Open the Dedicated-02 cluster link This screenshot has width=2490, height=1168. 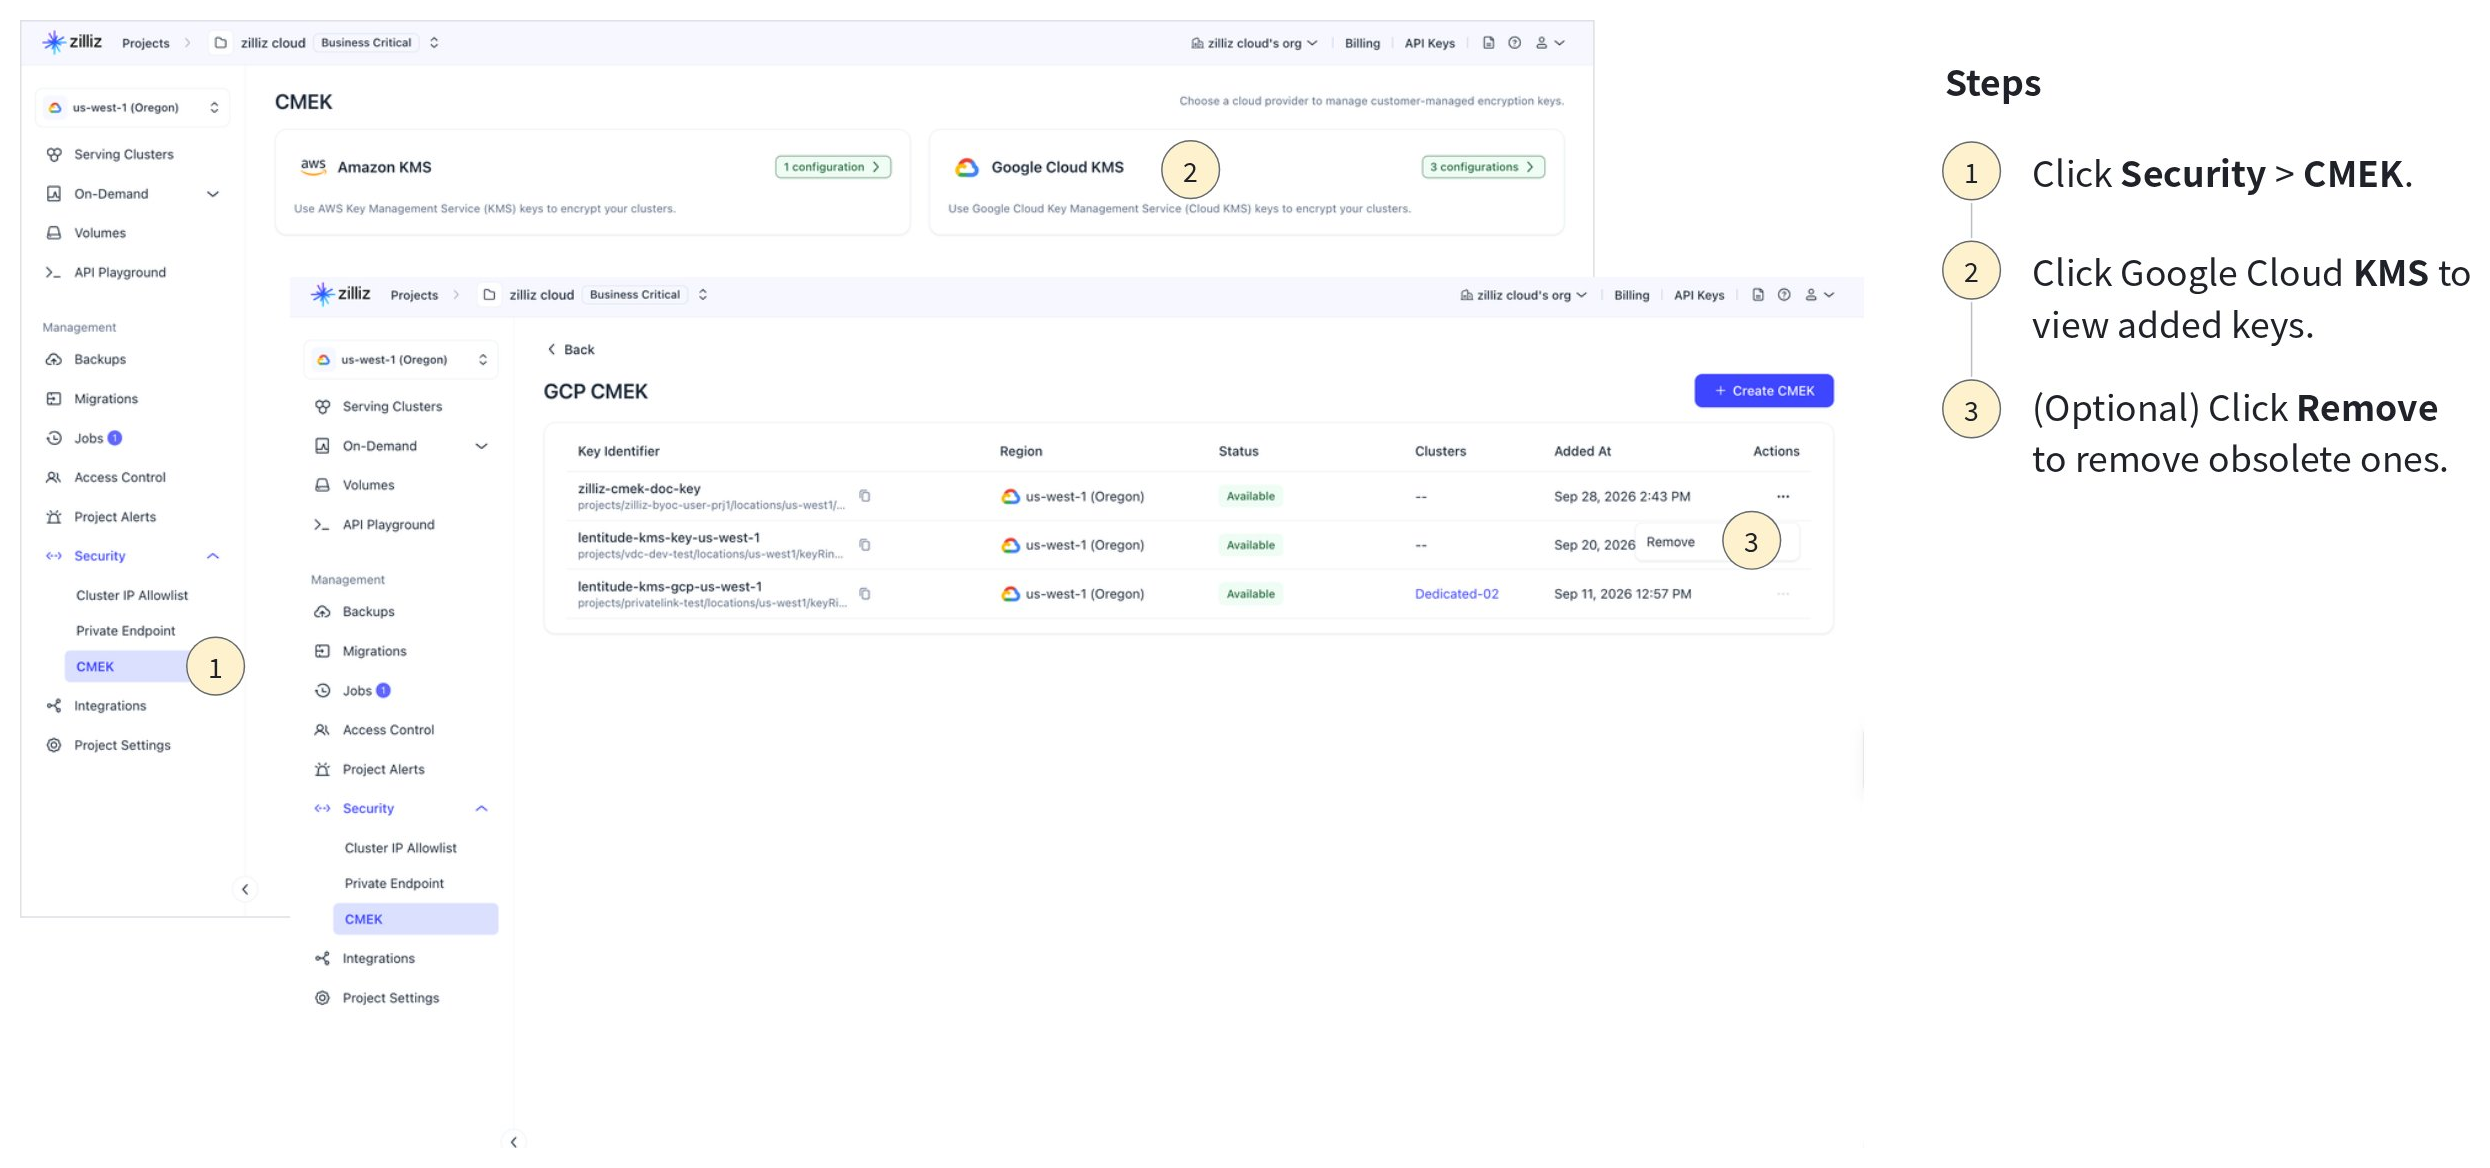coord(1456,594)
